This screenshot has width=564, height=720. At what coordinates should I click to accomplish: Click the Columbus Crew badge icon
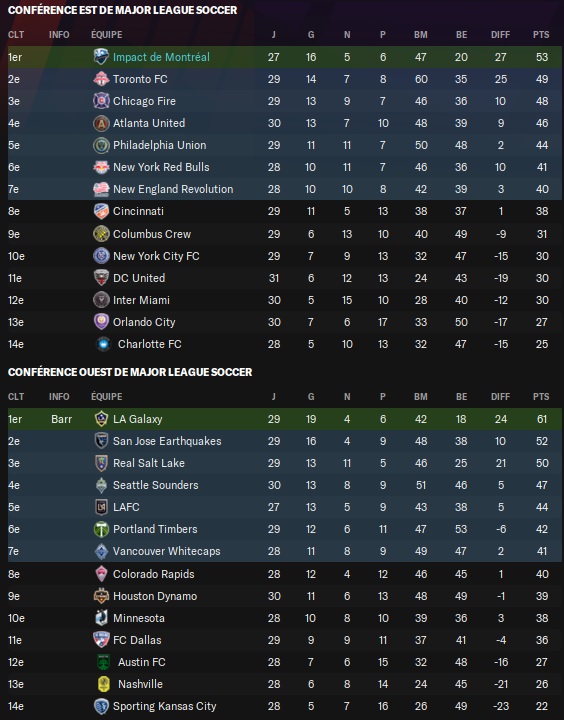coord(101,234)
